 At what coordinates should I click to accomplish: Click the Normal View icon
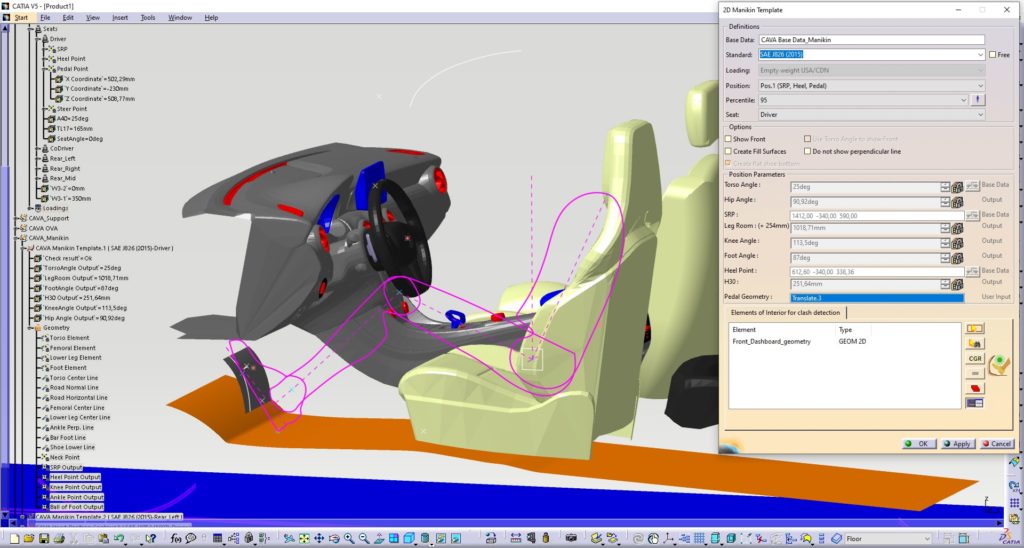378,538
